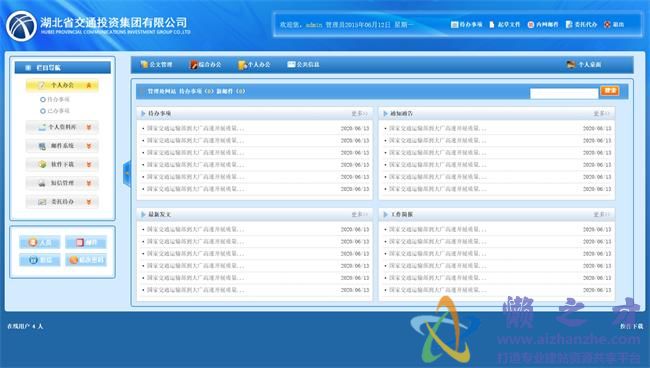
Task: Open the 综合办公 menu
Action: tap(206, 64)
